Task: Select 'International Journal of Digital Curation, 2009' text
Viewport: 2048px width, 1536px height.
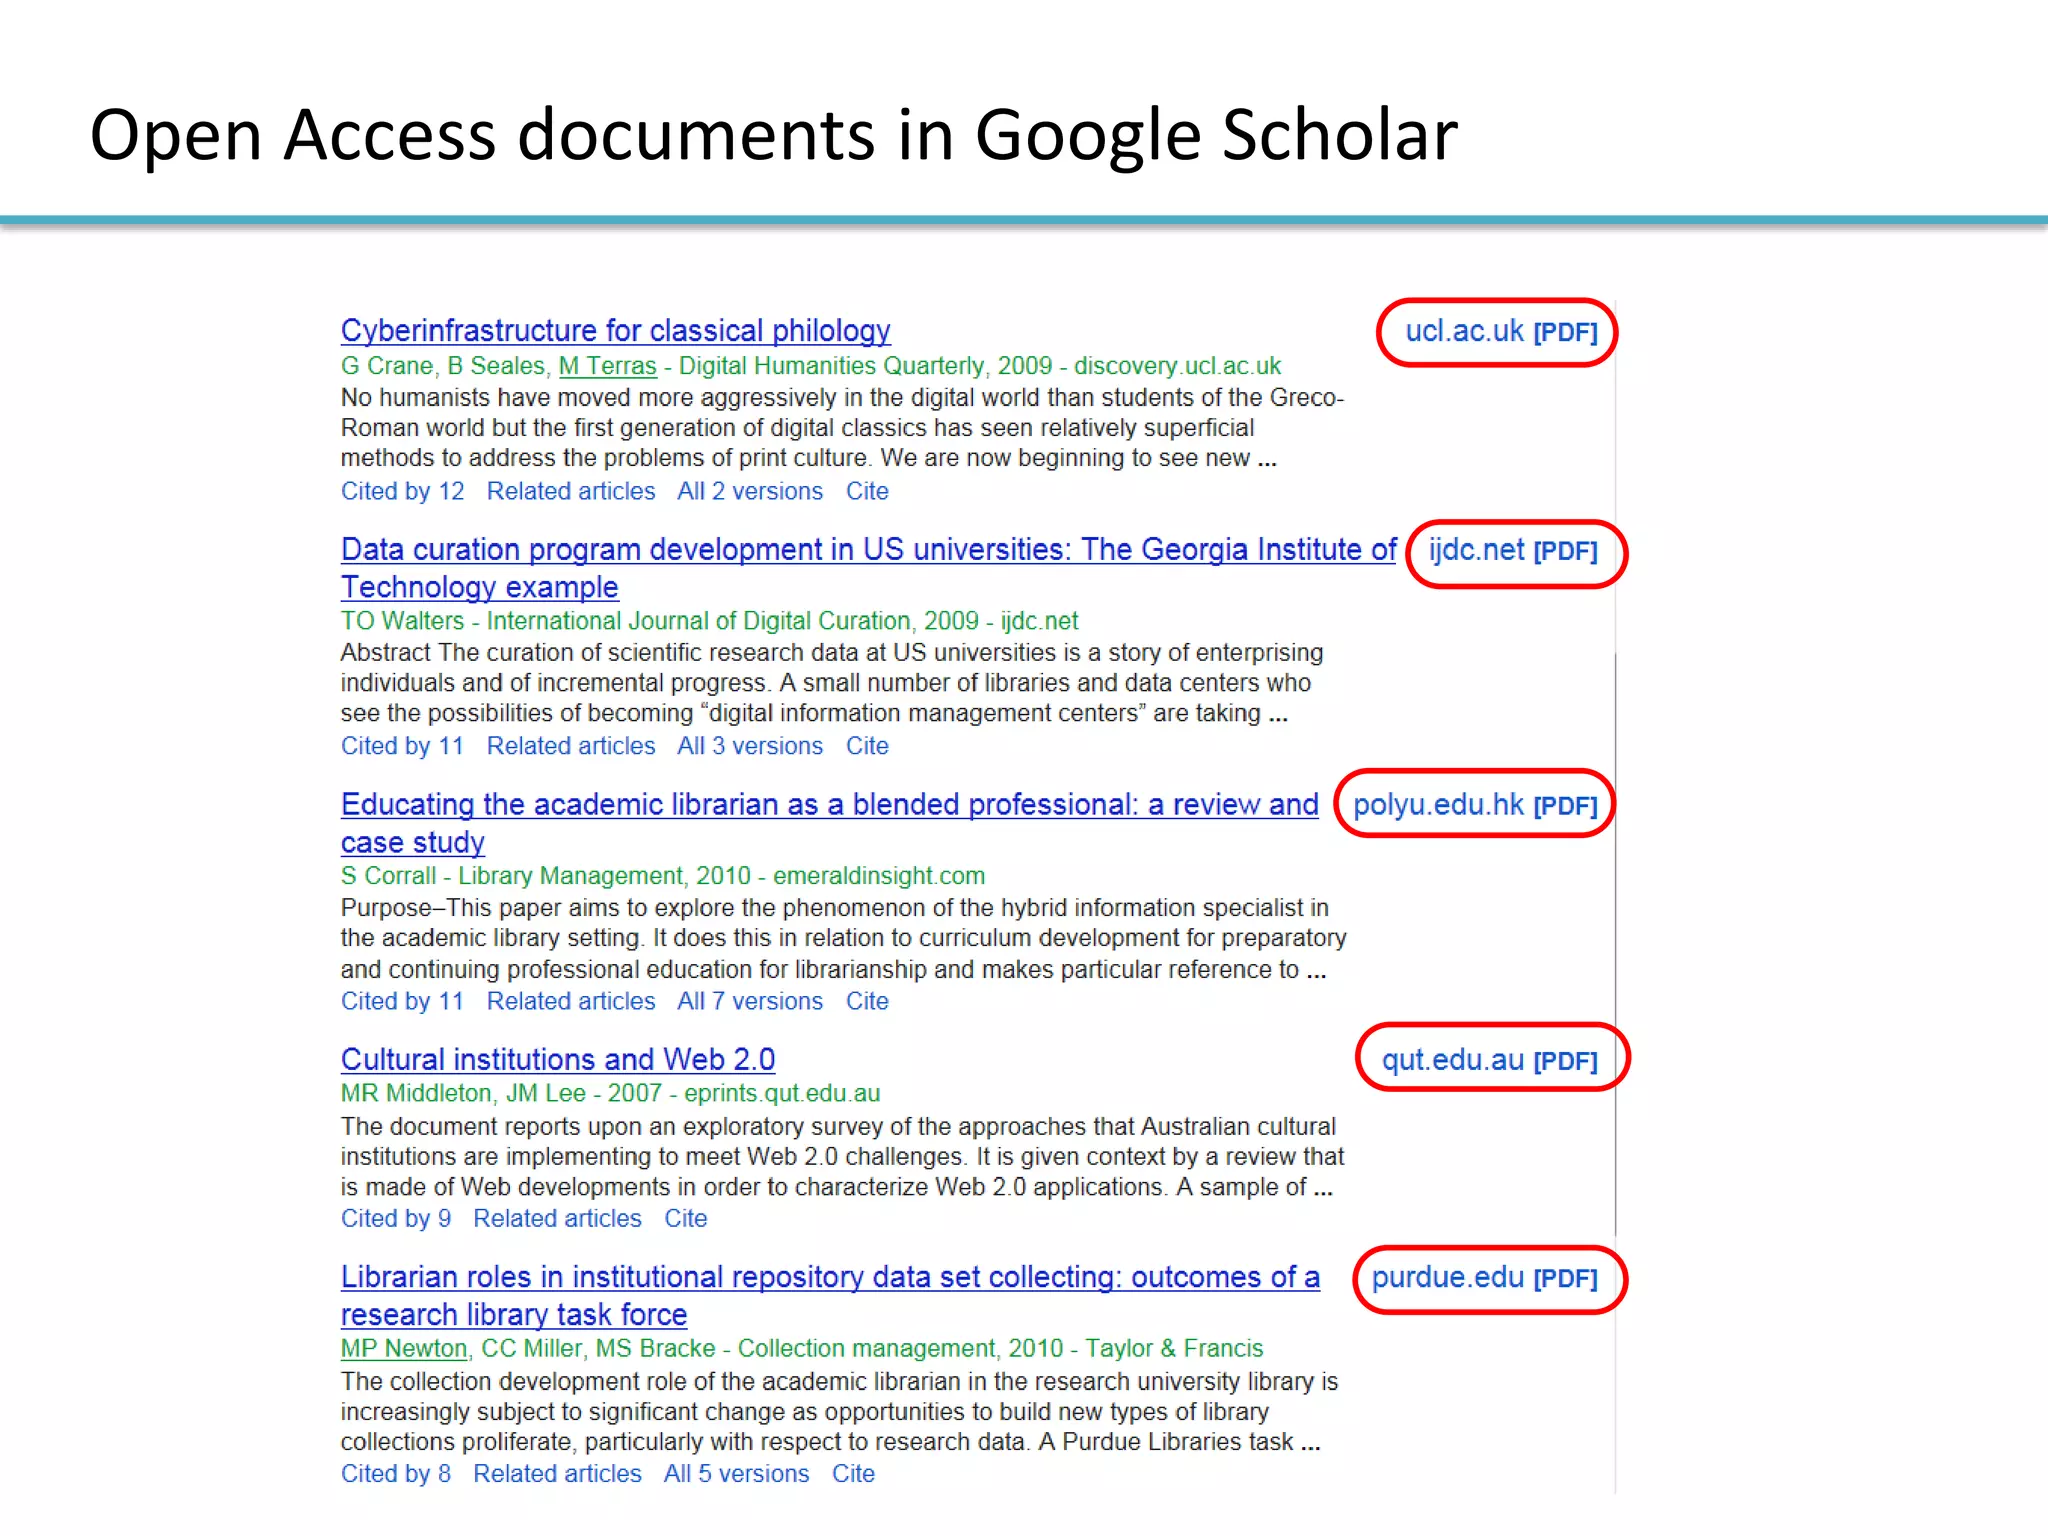Action: click(x=732, y=621)
